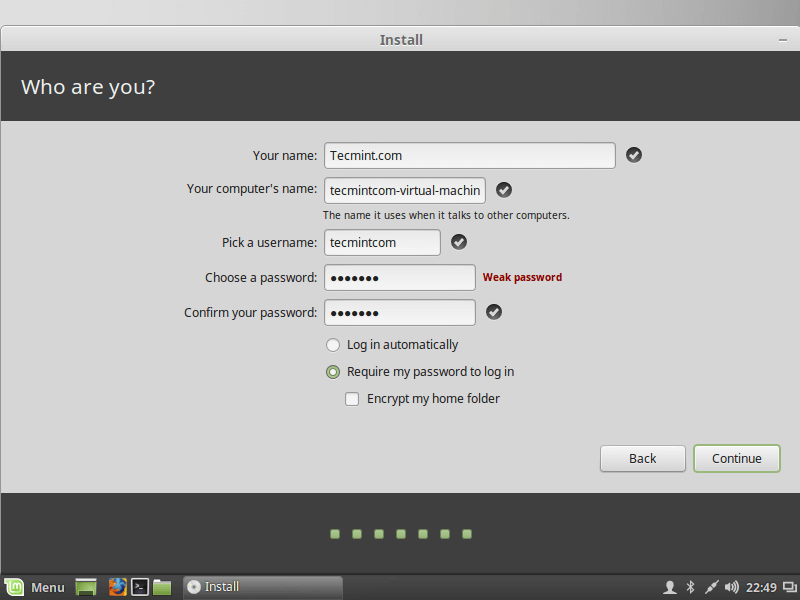Launch Firefox from the panel
The width and height of the screenshot is (800, 600).
tap(117, 587)
